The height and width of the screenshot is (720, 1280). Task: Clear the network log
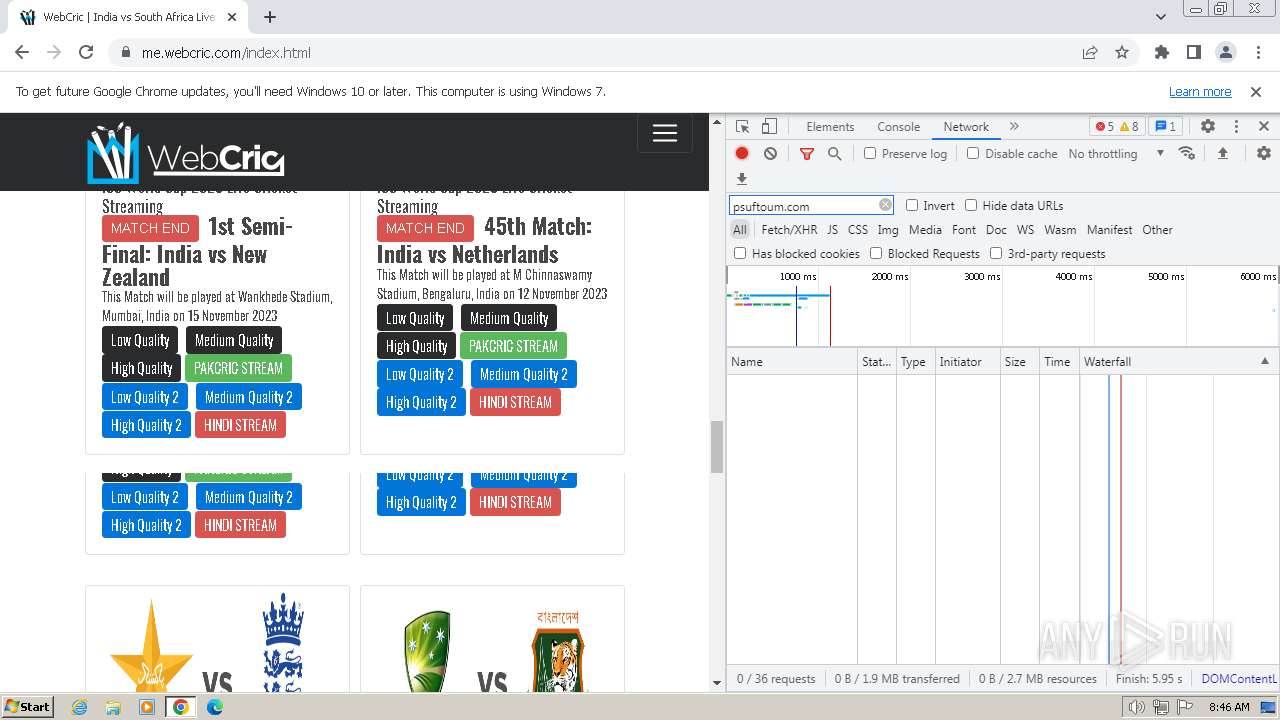pyautogui.click(x=770, y=154)
